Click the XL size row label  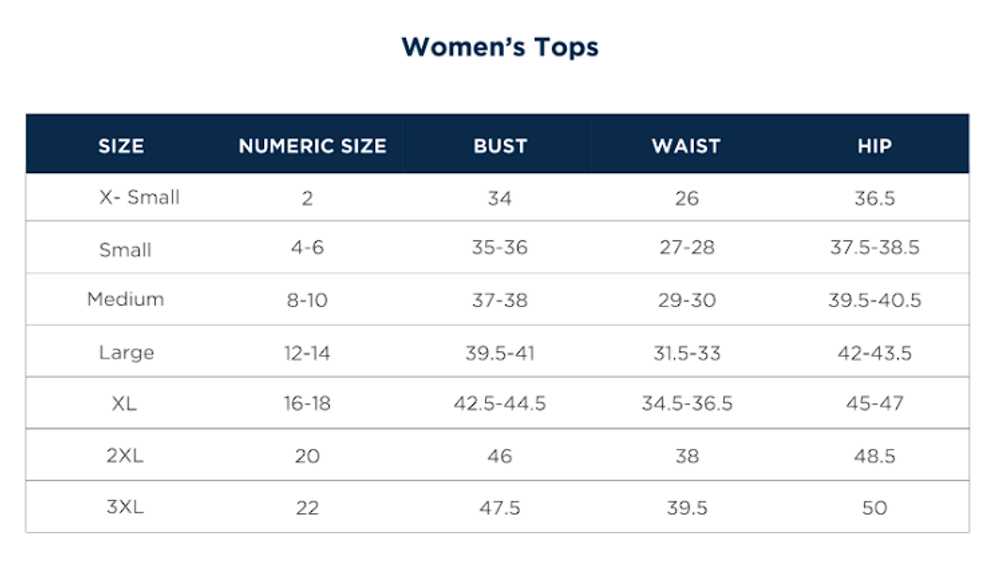point(125,404)
